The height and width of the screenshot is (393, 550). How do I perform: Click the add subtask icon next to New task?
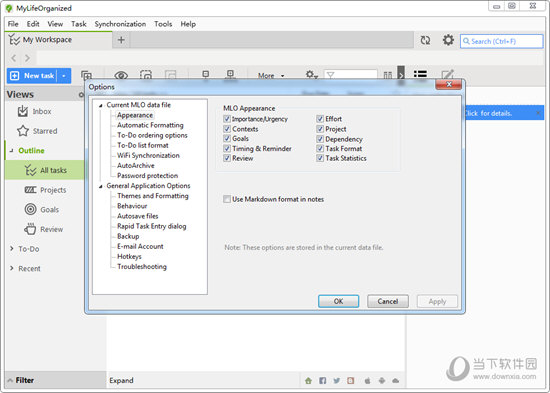[x=86, y=75]
